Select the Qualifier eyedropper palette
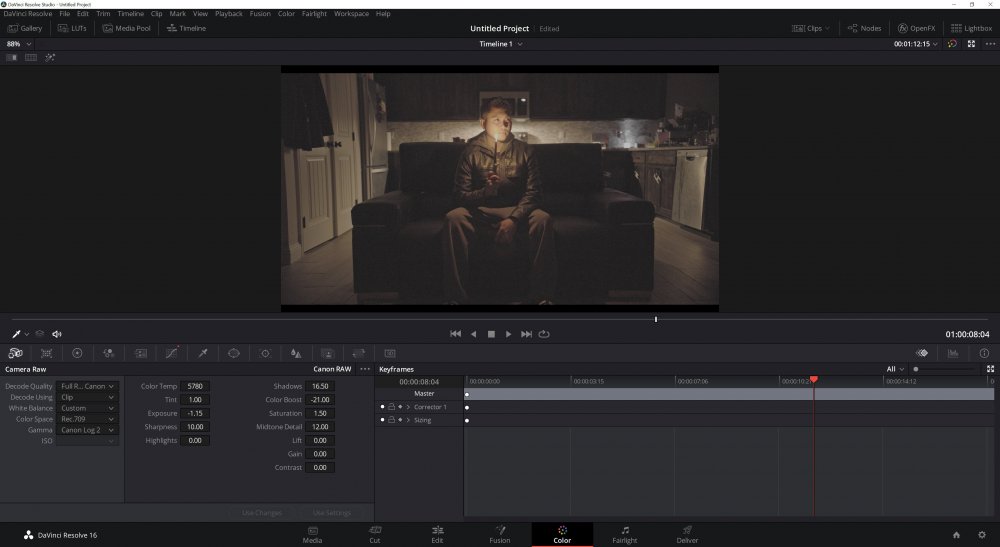This screenshot has height=547, width=1000. tap(202, 353)
